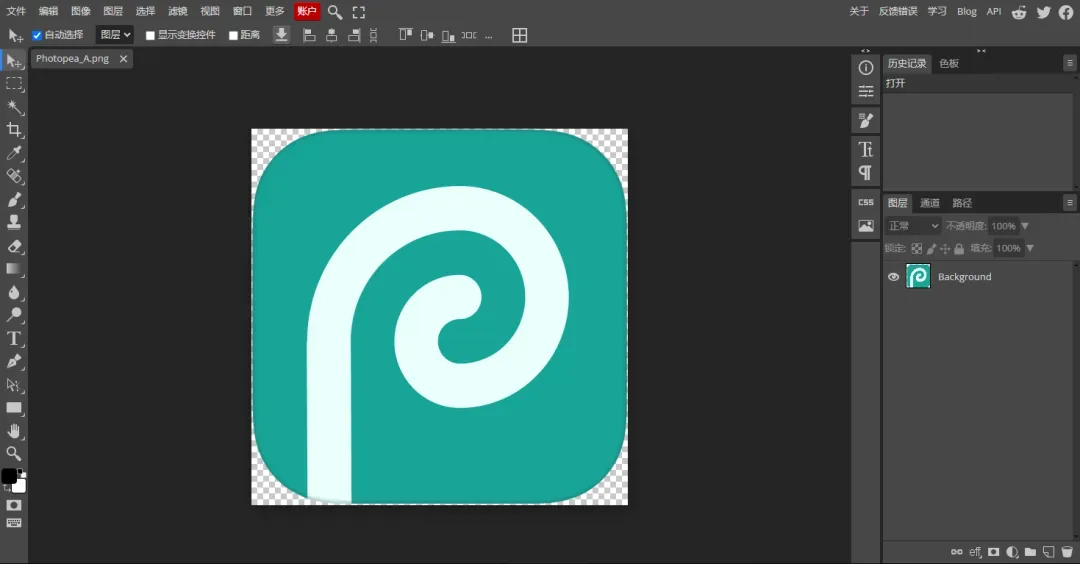
Task: Expand the 不透明度 opacity slider arrow
Action: tap(1025, 226)
